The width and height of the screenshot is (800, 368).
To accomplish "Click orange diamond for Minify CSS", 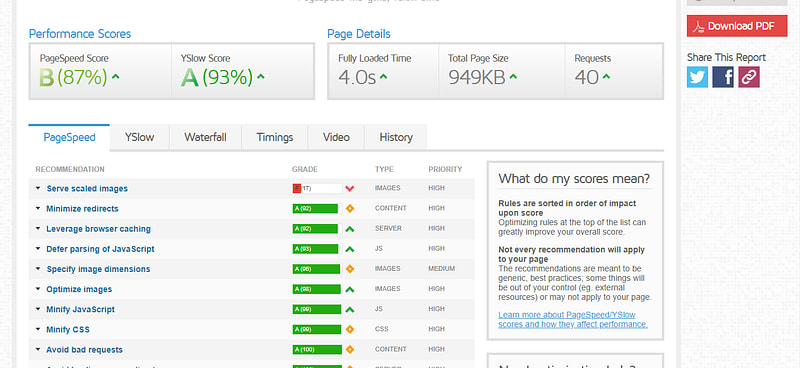I will click(349, 329).
